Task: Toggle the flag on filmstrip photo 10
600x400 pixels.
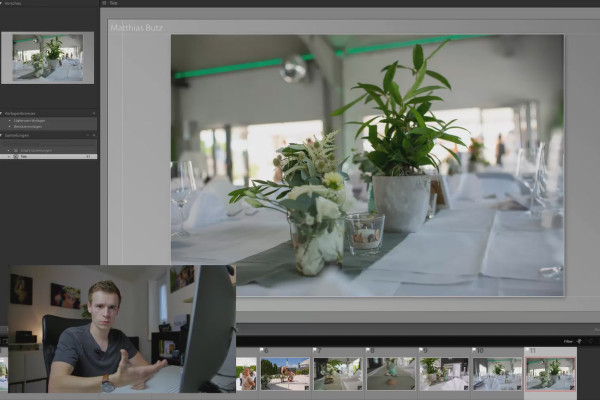Action: pos(474,350)
